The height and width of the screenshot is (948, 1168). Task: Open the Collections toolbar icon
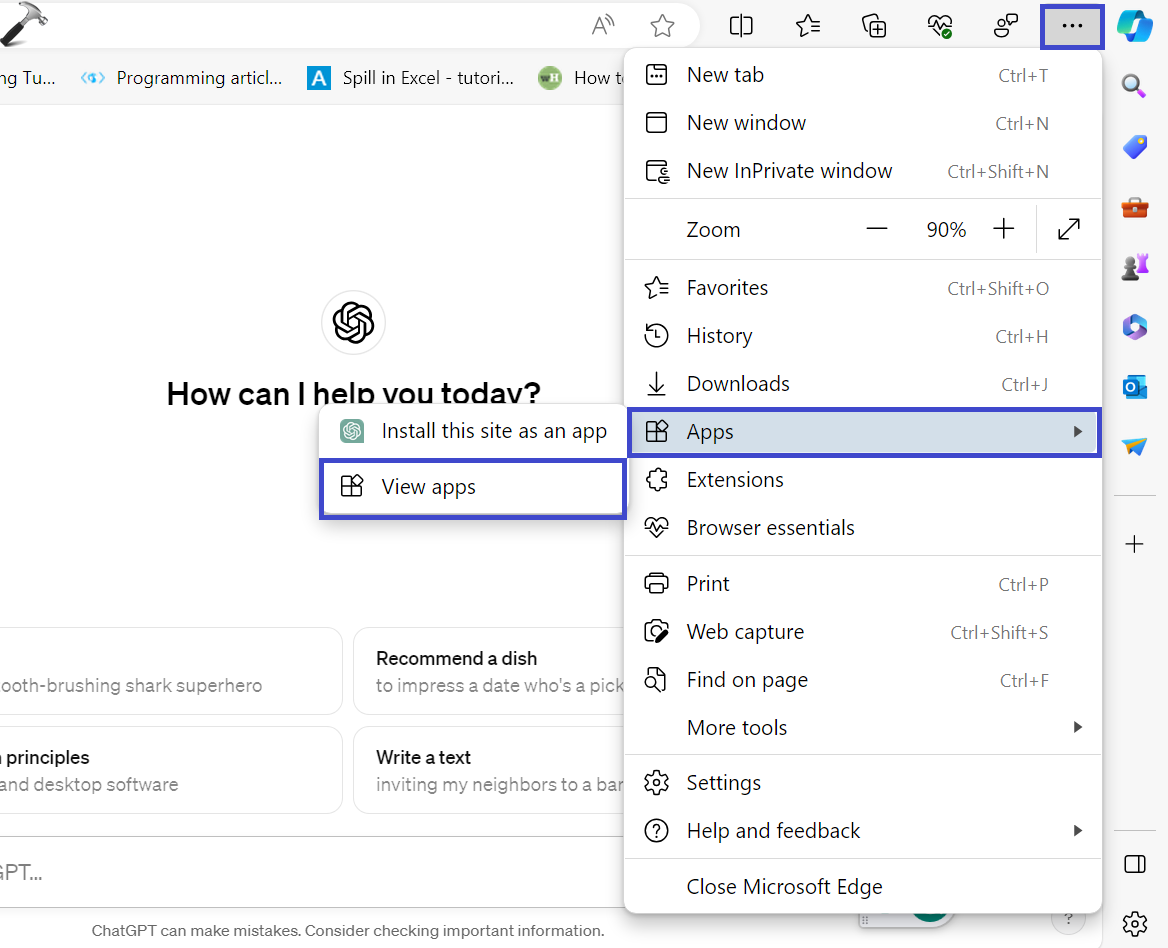point(874,26)
